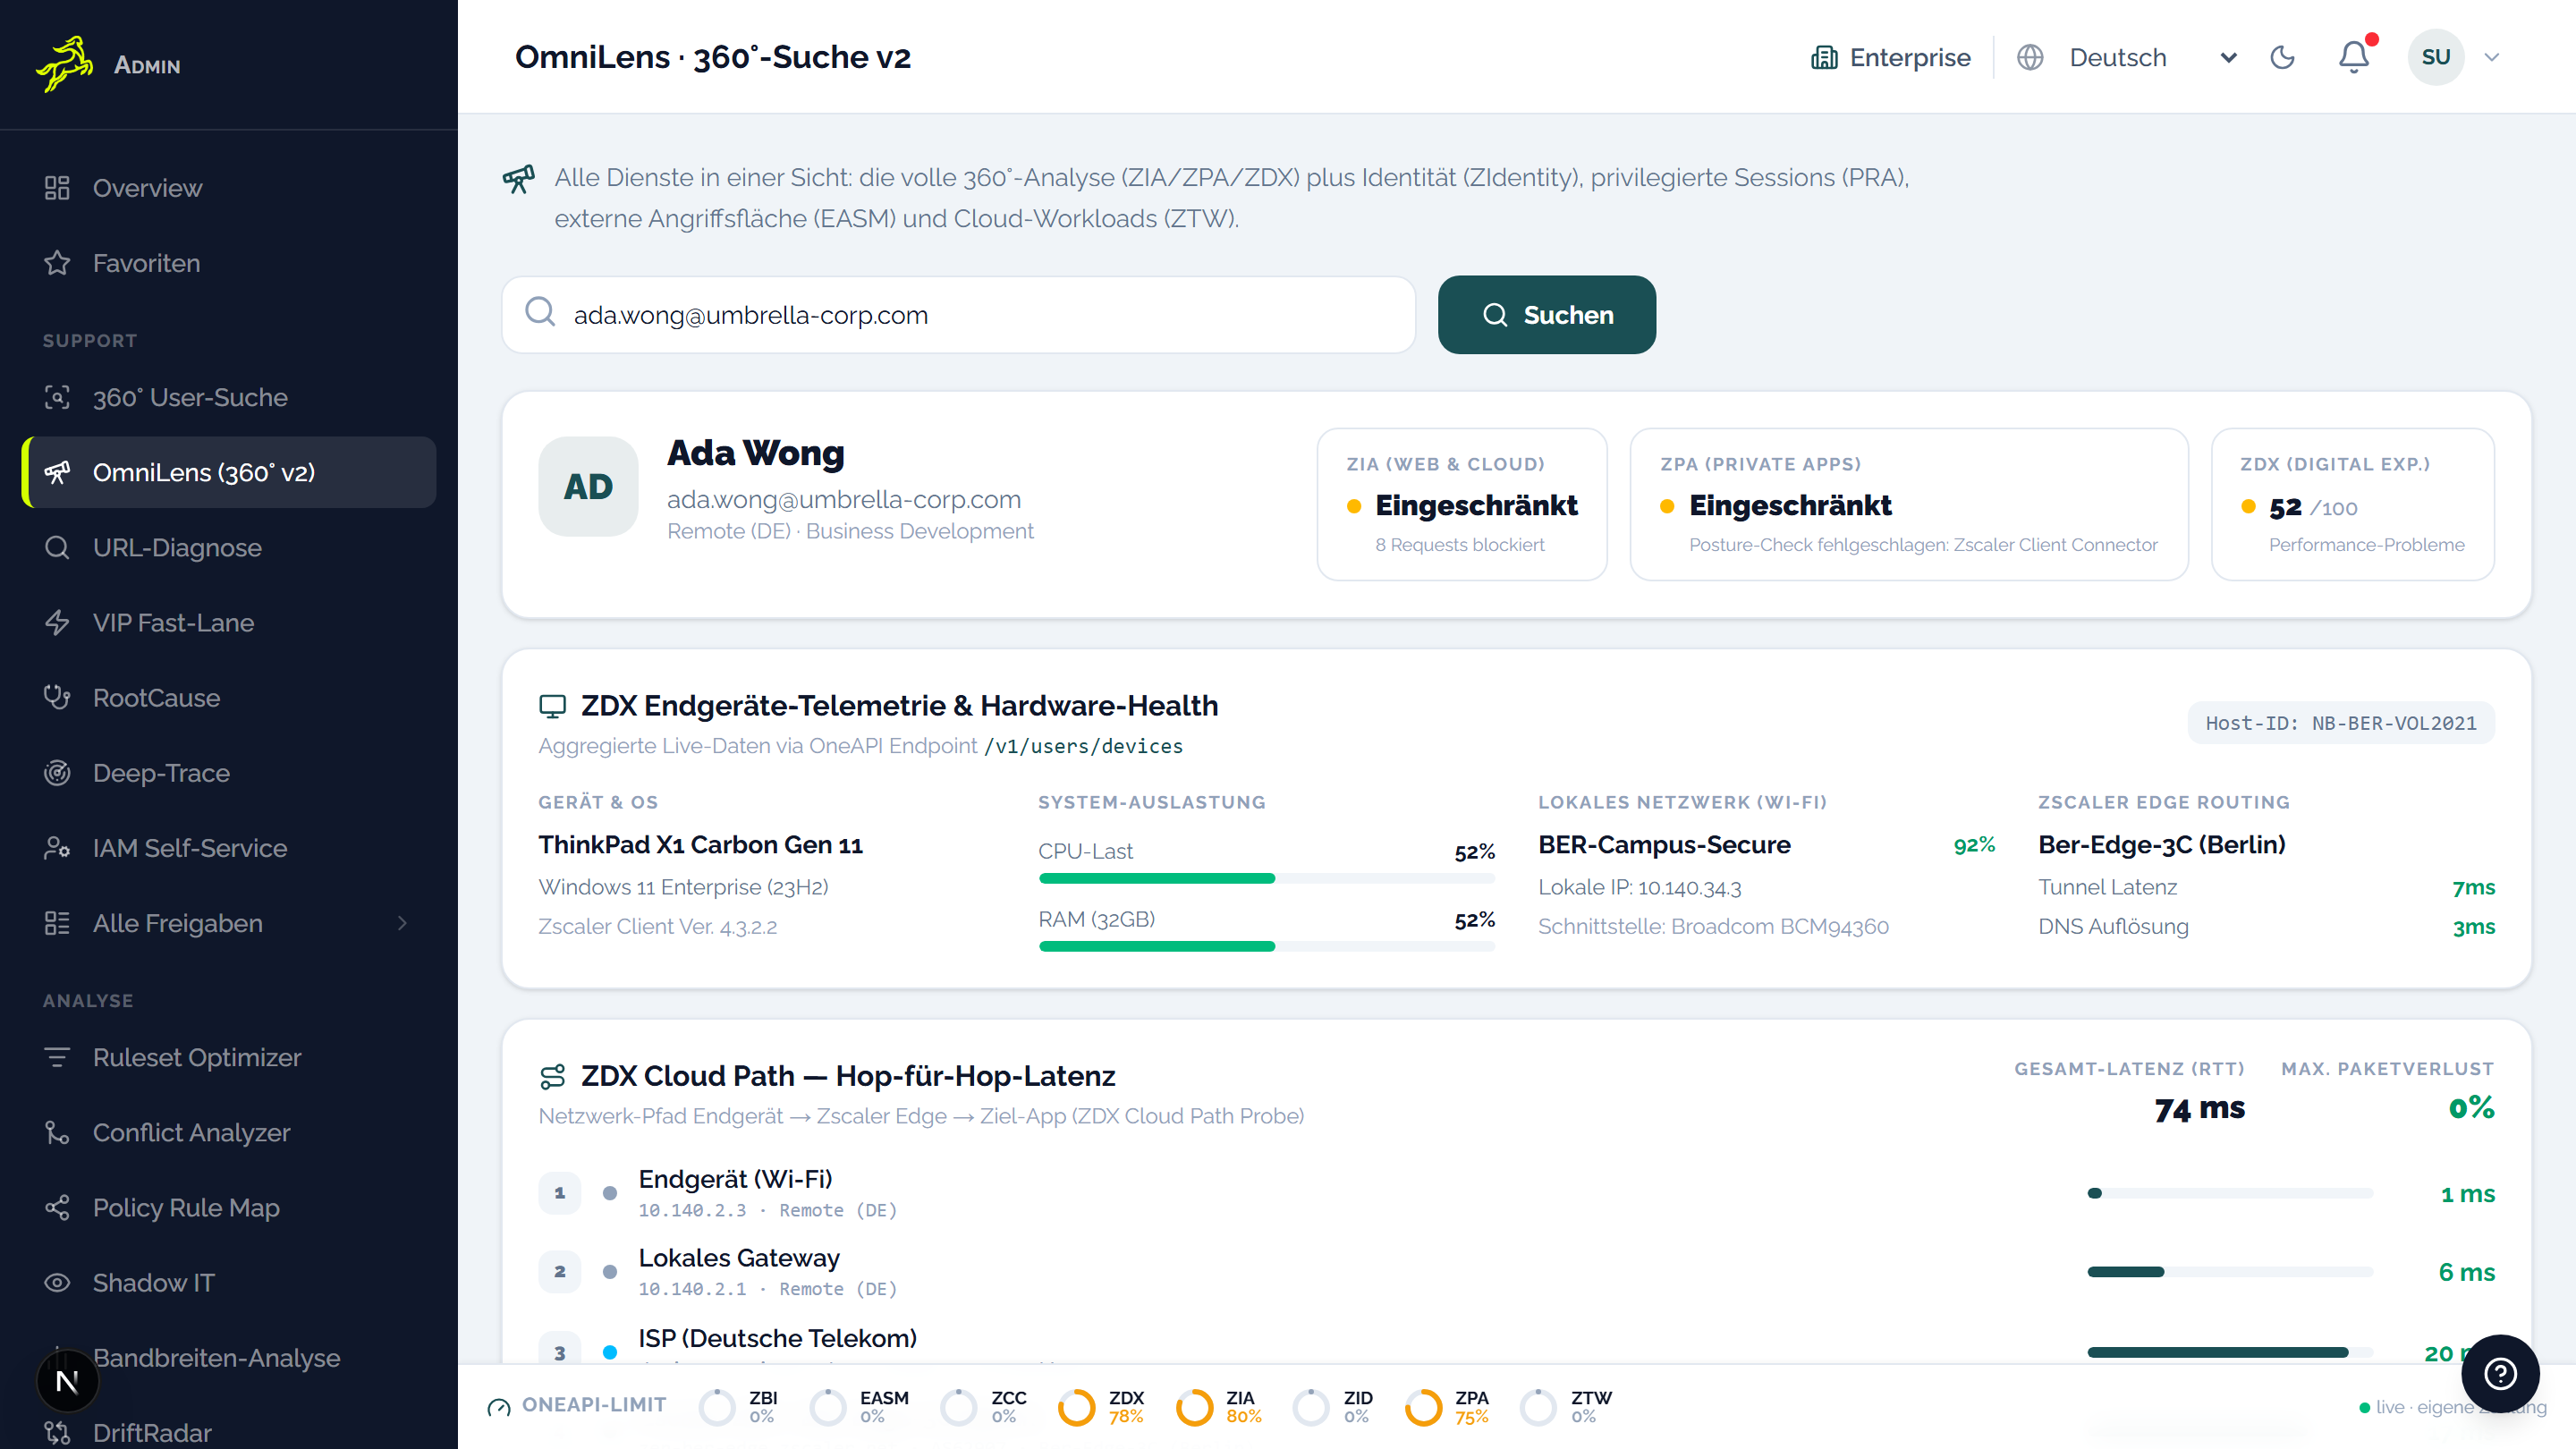Screen dimensions: 2576x1449
Task: Click the EASM 0% limit indicator
Action: coord(859,1407)
